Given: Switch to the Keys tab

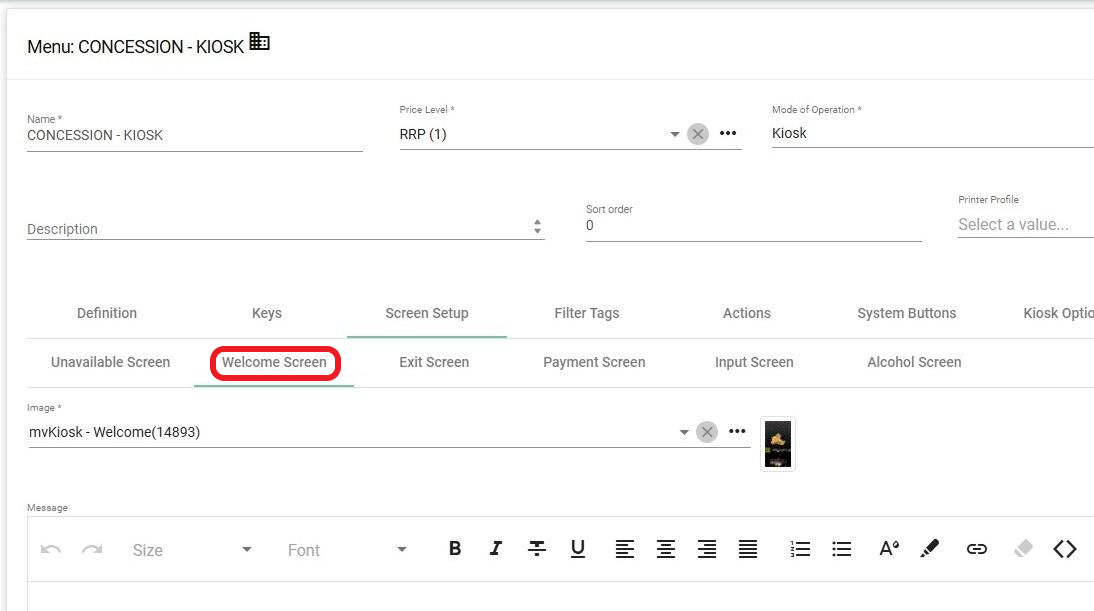Looking at the screenshot, I should (266, 313).
